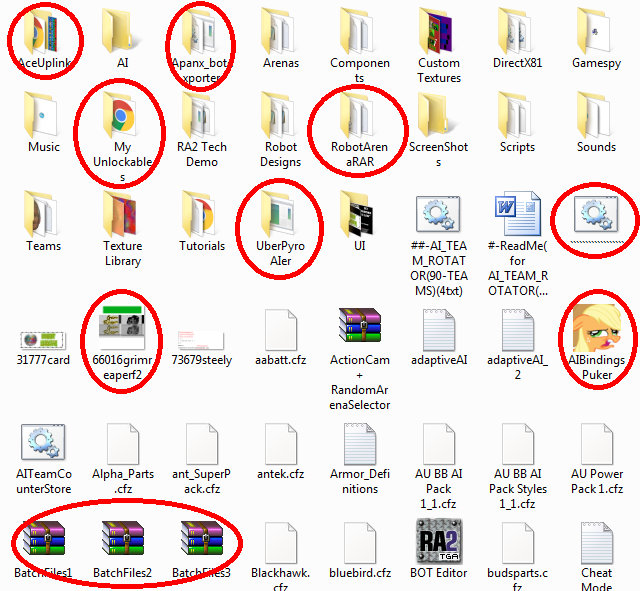Open the UberPyroAler folder
The height and width of the screenshot is (591, 640).
tap(281, 214)
